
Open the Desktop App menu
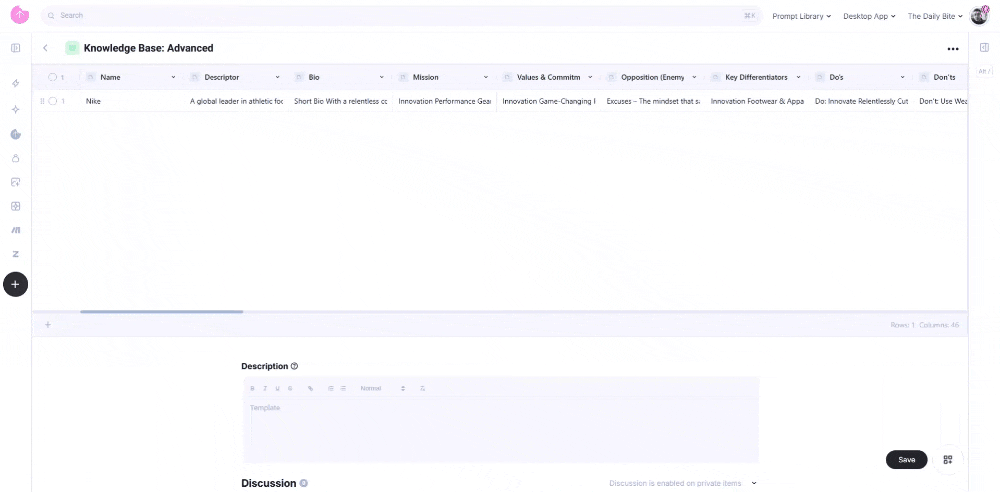tap(869, 16)
